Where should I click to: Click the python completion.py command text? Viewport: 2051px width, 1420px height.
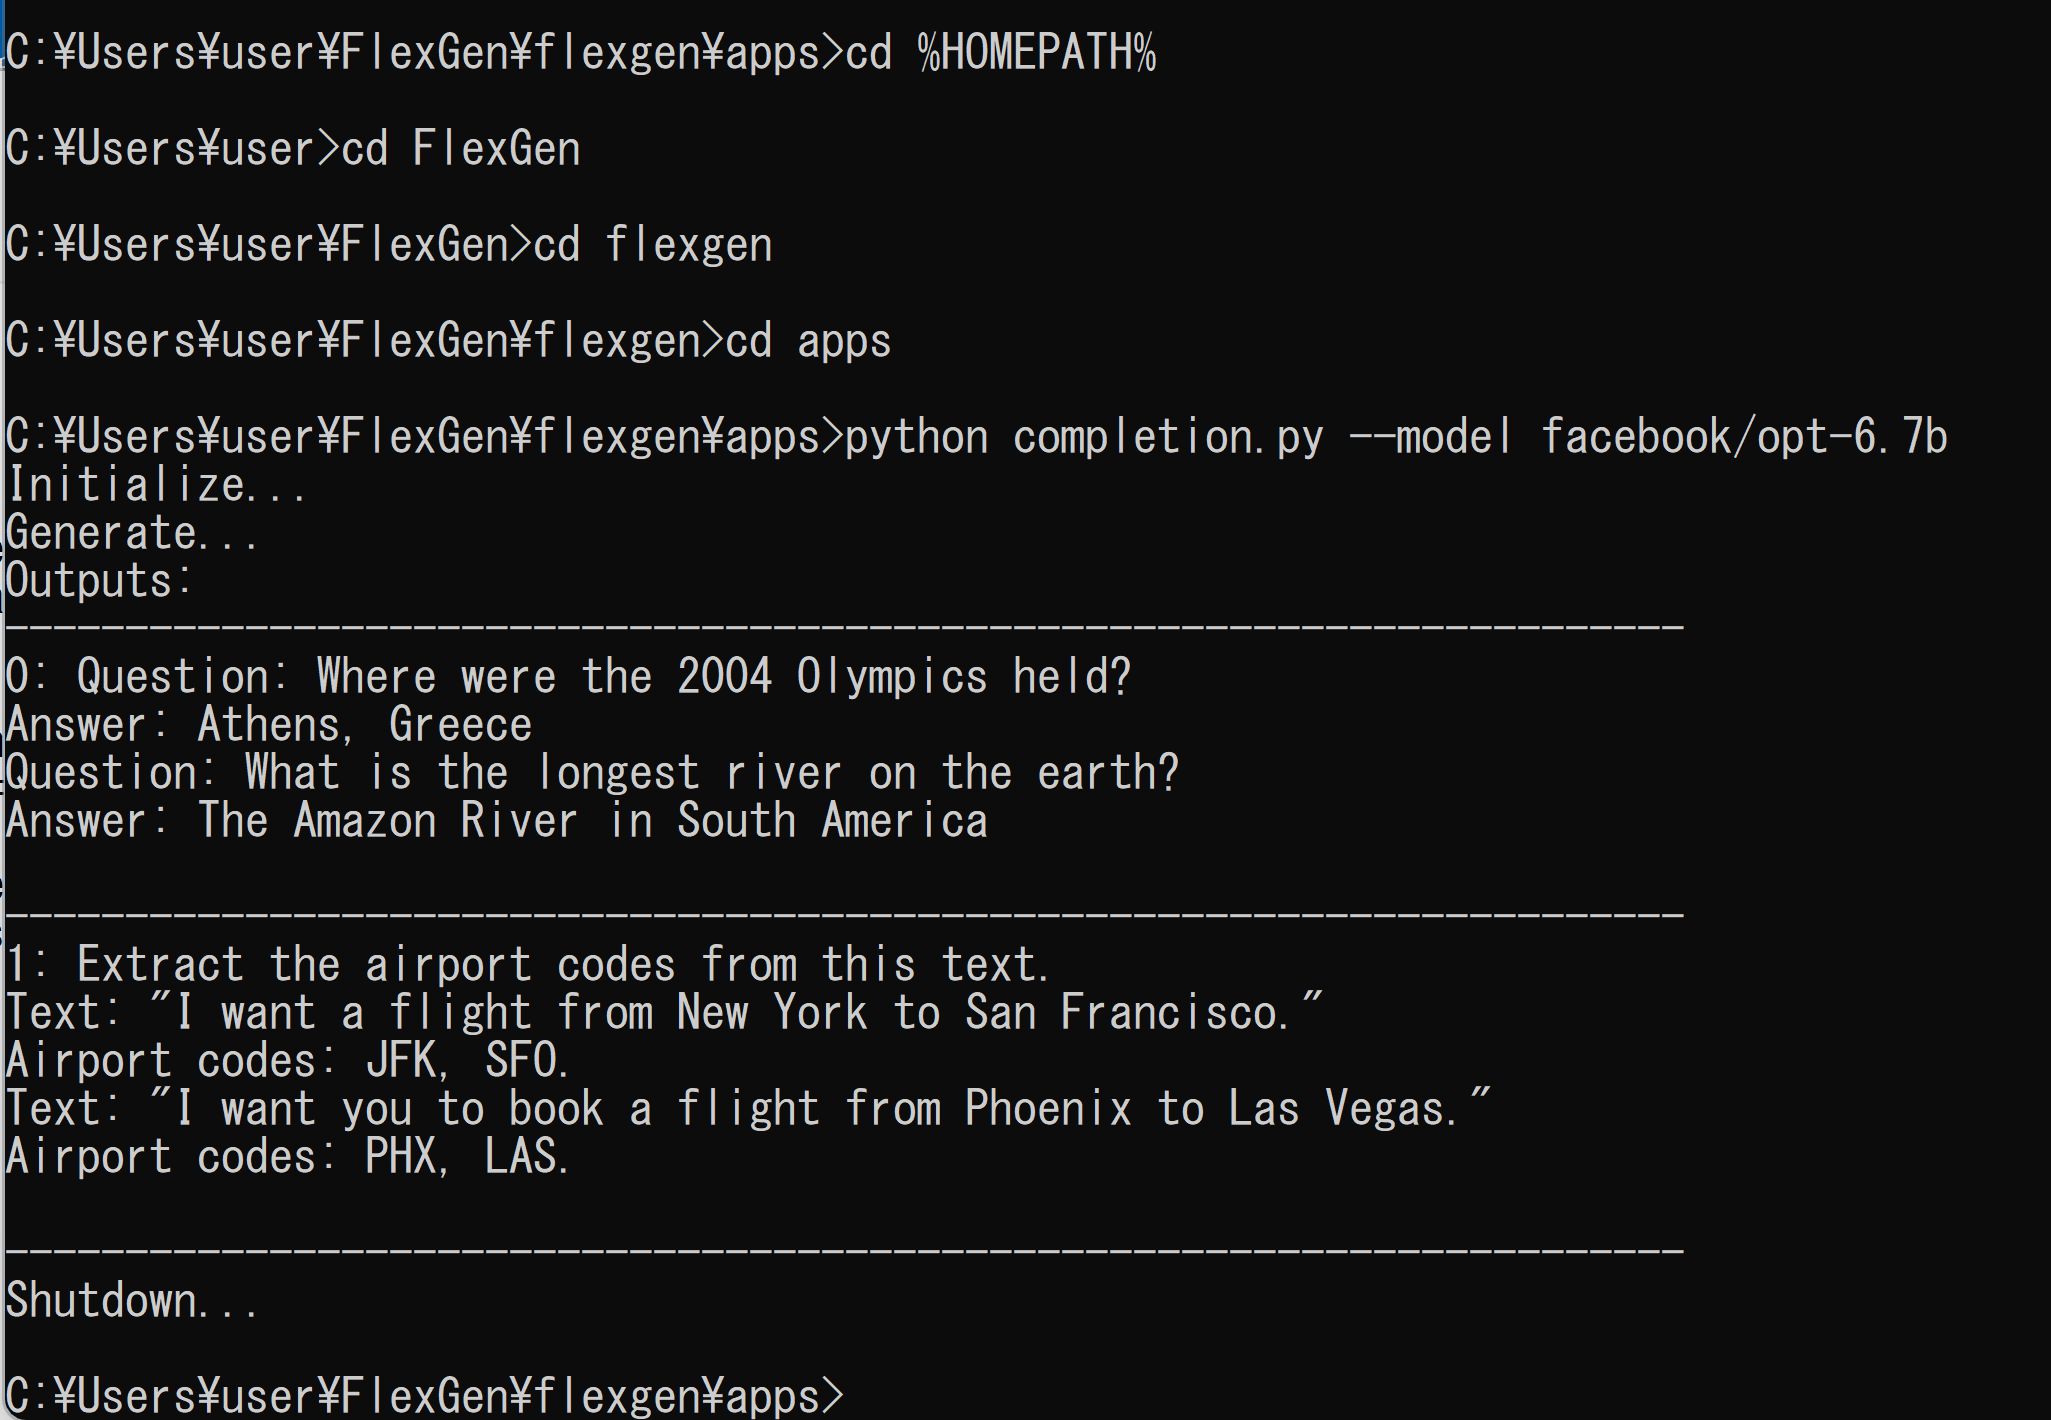1085,438
